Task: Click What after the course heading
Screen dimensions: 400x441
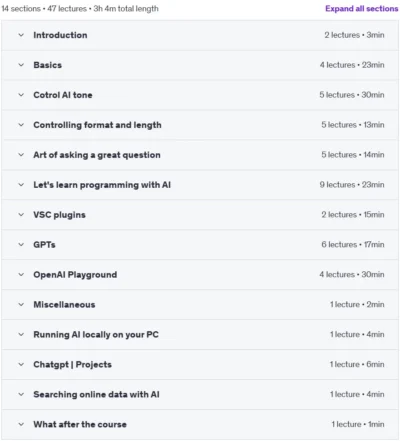Action: click(80, 424)
